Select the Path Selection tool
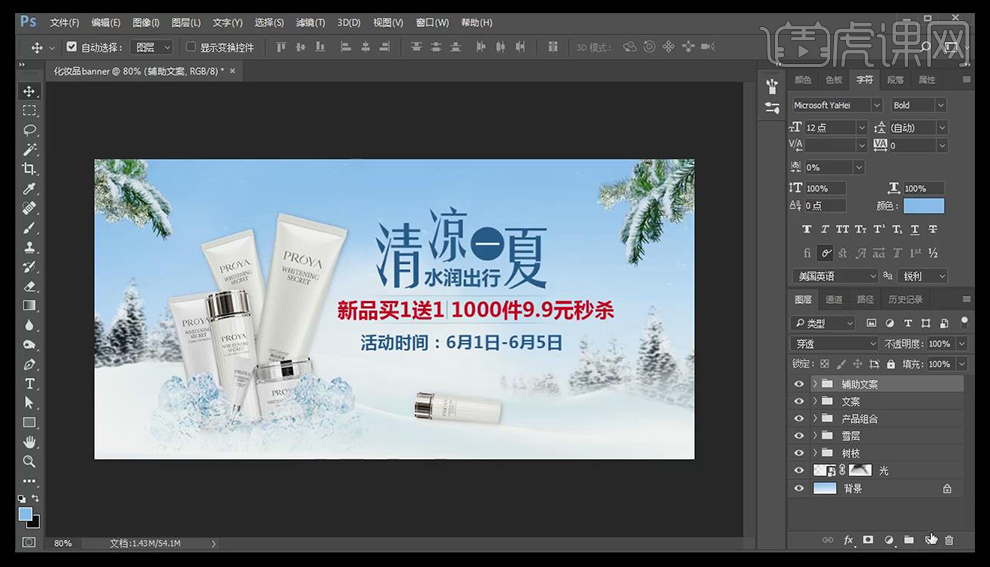This screenshot has height=567, width=990. pyautogui.click(x=29, y=403)
